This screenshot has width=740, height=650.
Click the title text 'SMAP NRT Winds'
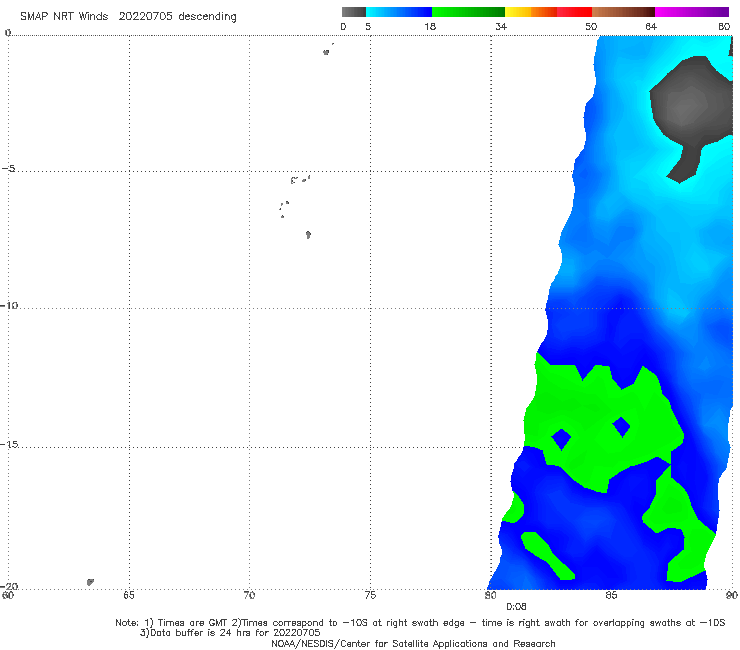(64, 16)
